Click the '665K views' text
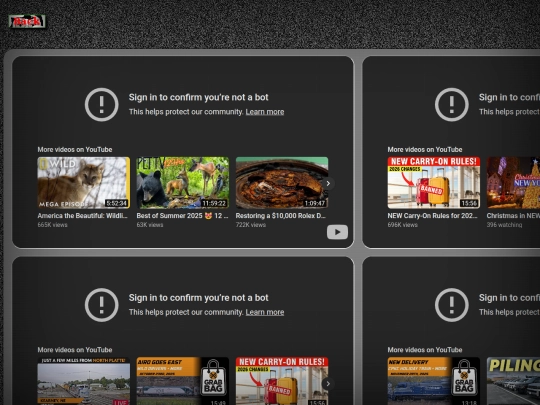This screenshot has height=405, width=540. [x=52, y=225]
